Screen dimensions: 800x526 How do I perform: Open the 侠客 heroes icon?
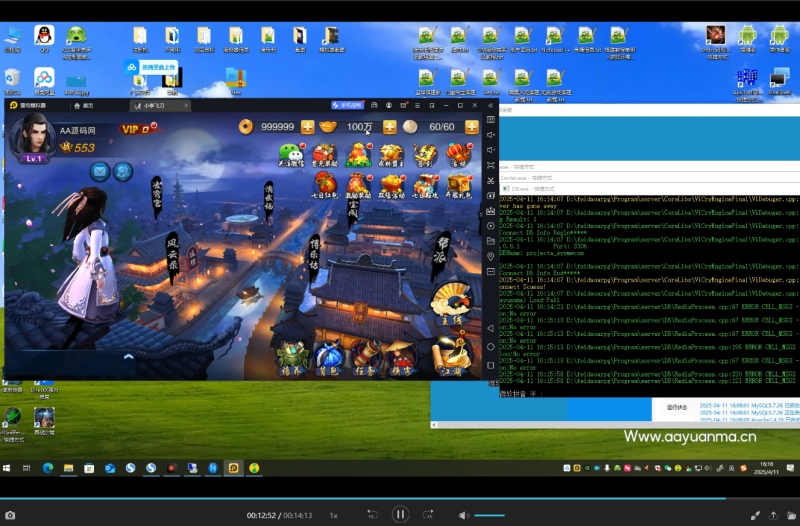point(402,359)
